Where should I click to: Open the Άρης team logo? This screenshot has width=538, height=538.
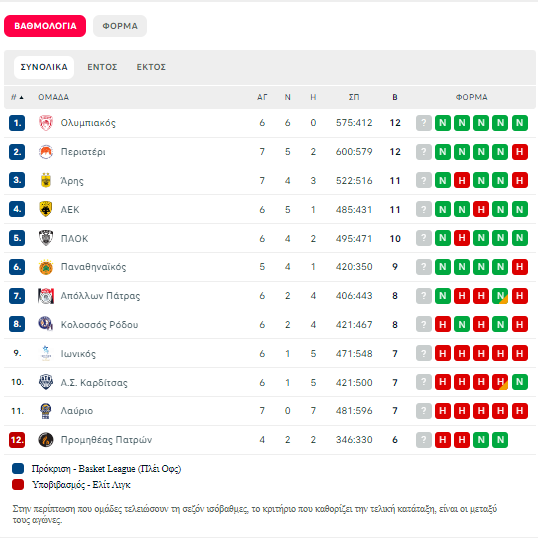click(x=46, y=180)
